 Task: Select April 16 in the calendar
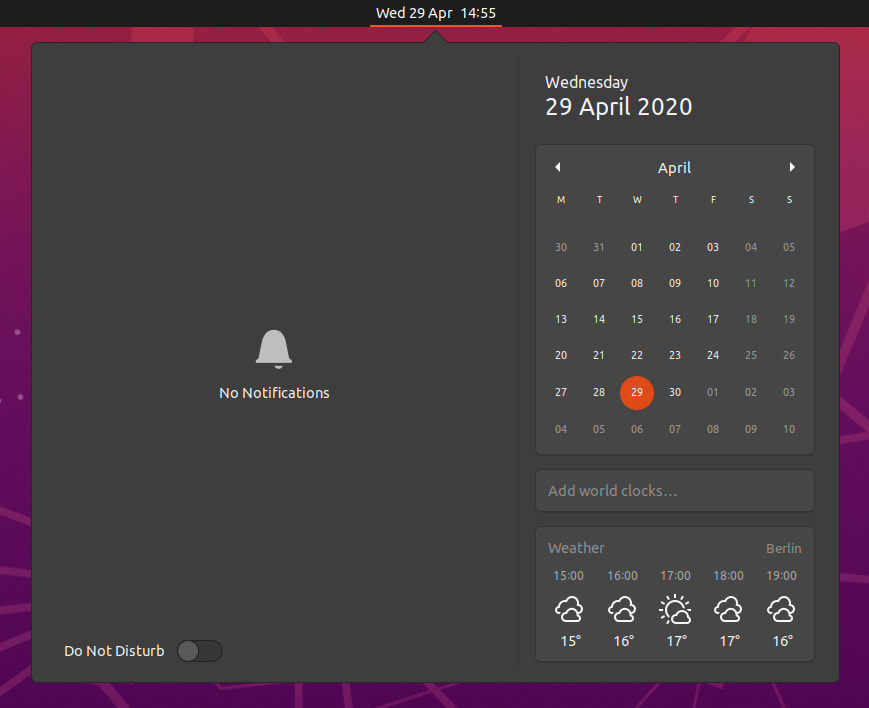point(674,319)
